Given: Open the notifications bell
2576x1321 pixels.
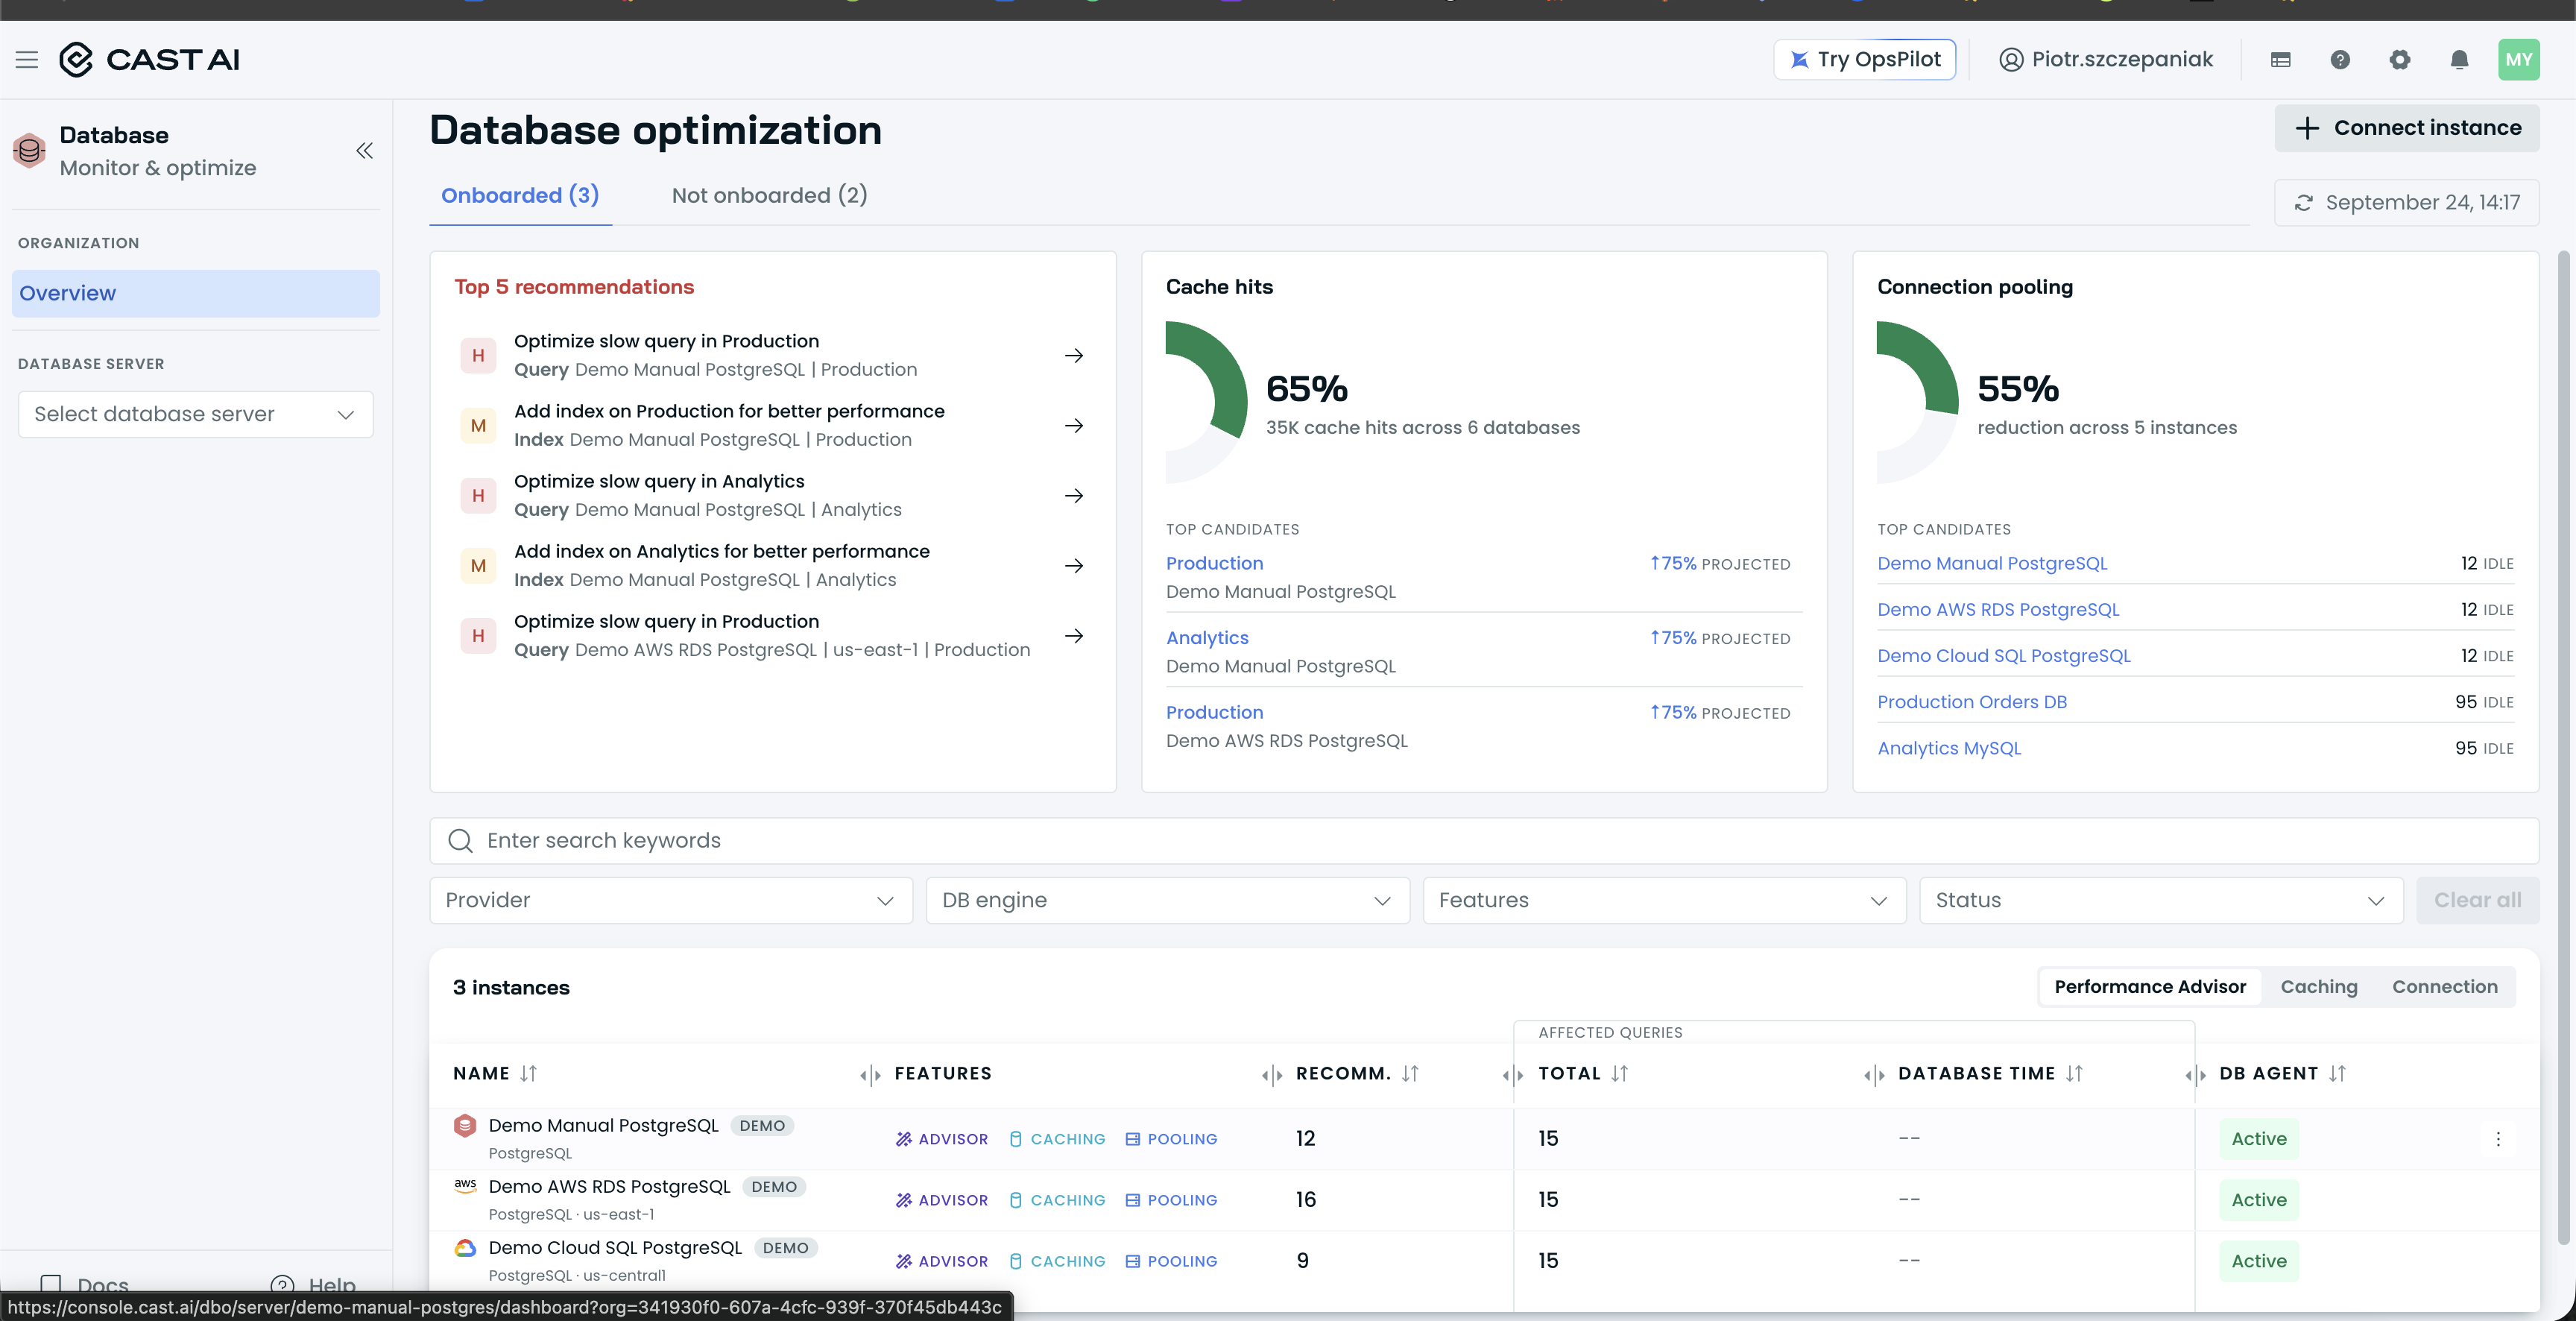Looking at the screenshot, I should 2459,60.
